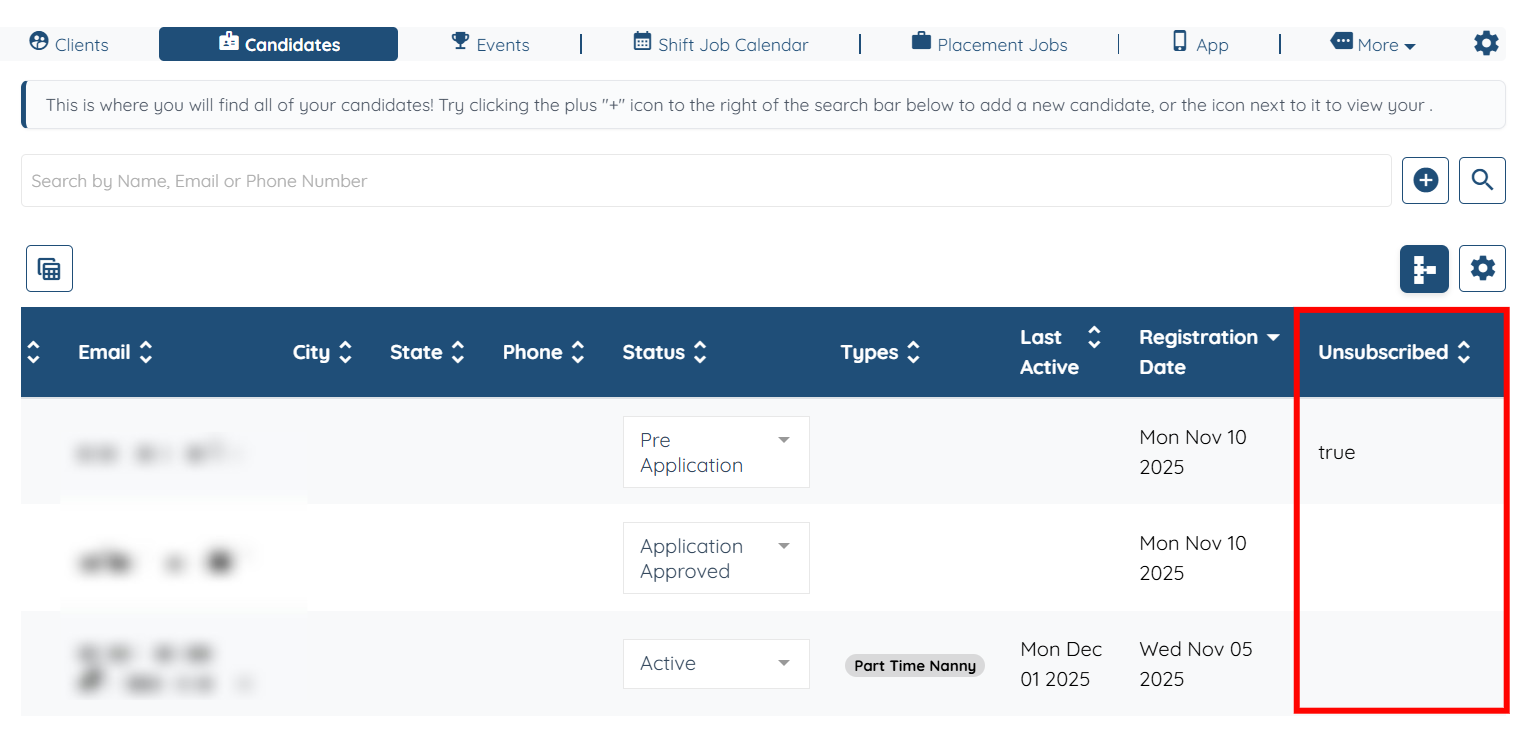
Task: Switch to the Placement Jobs tab
Action: point(989,44)
